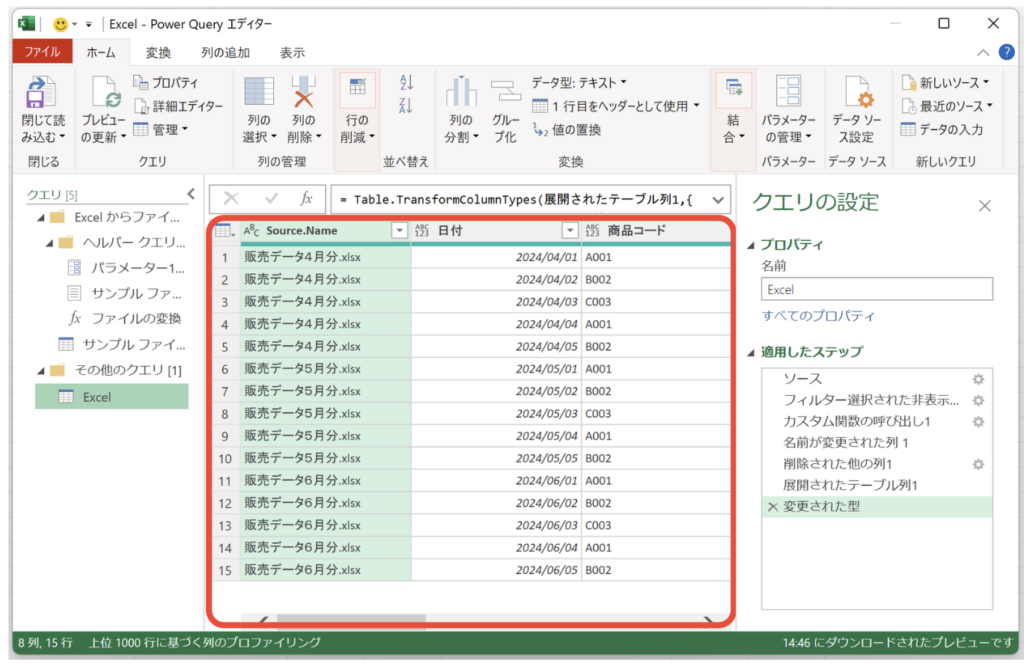Click the グループ化 group by icon

pyautogui.click(x=506, y=93)
